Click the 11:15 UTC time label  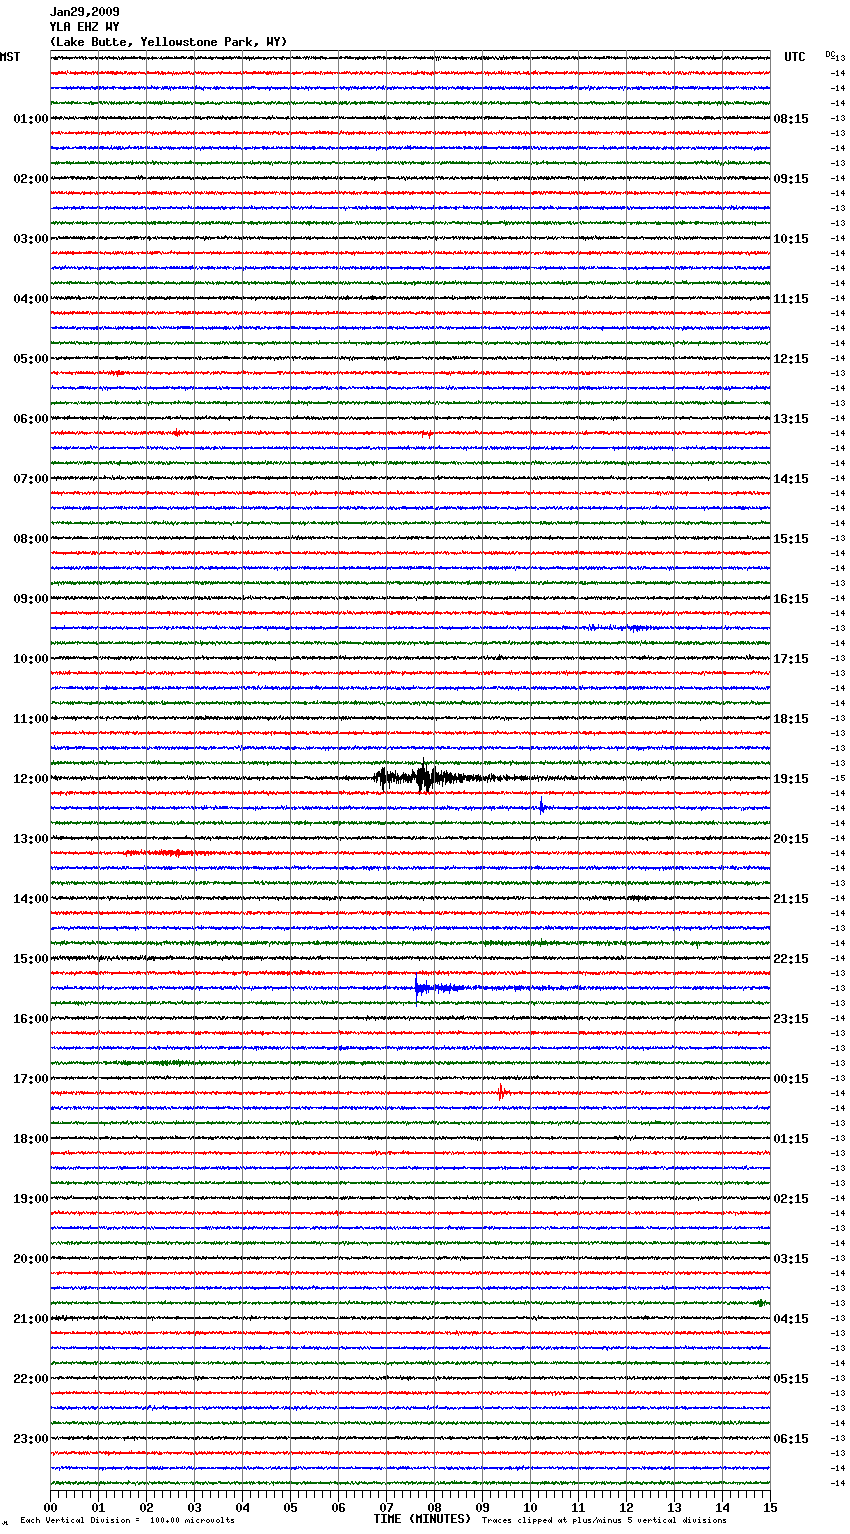pyautogui.click(x=791, y=299)
